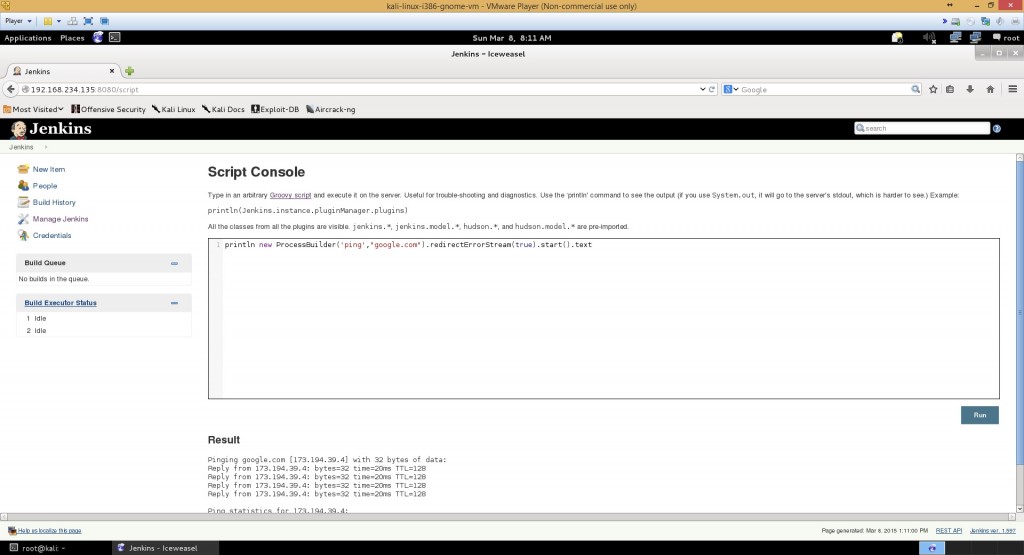Open the URL history dropdown arrow

point(703,89)
